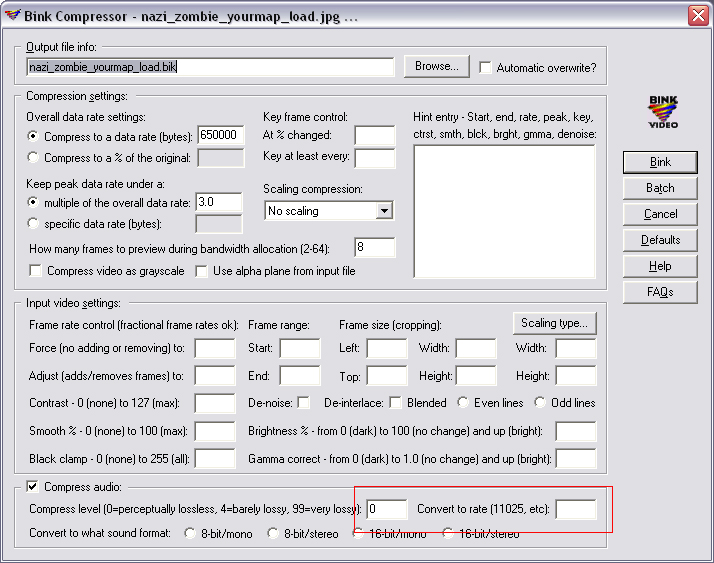The image size is (714, 563).
Task: Click the cropping Left field
Action: [x=387, y=348]
